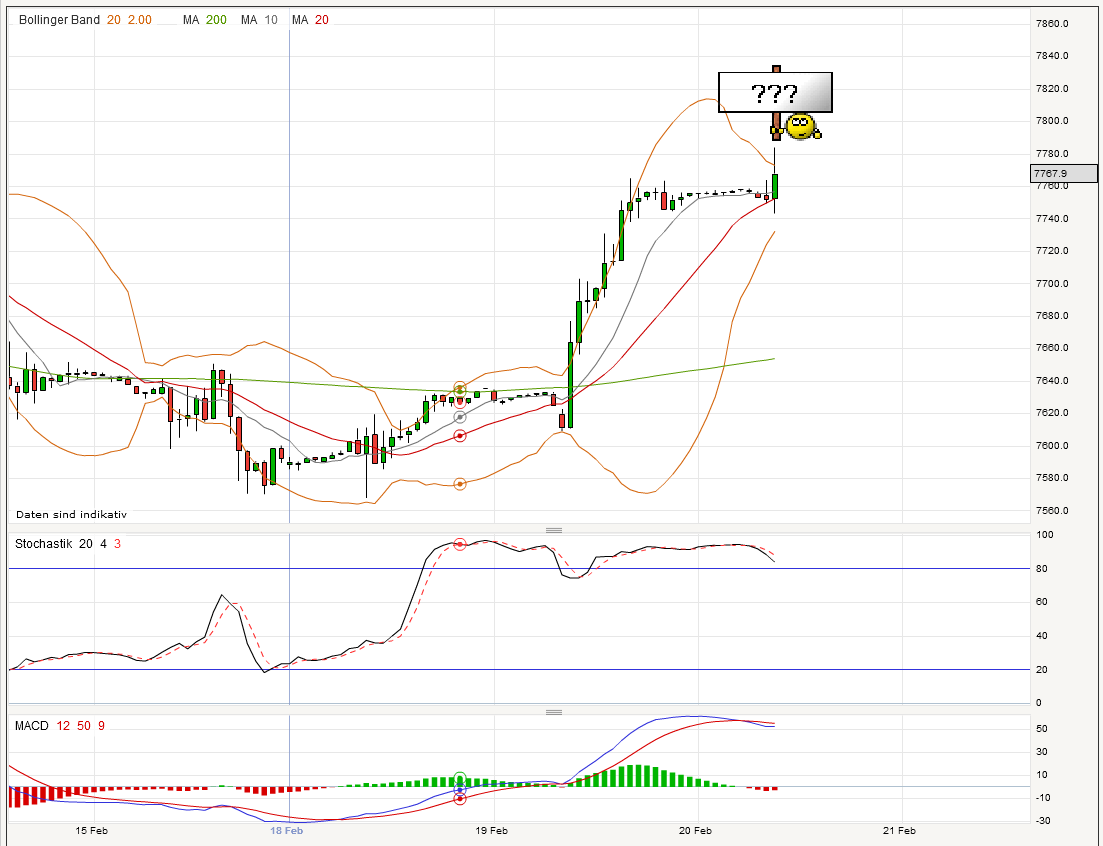
Task: Click the Daten sind indikativ notice
Action: click(x=71, y=514)
